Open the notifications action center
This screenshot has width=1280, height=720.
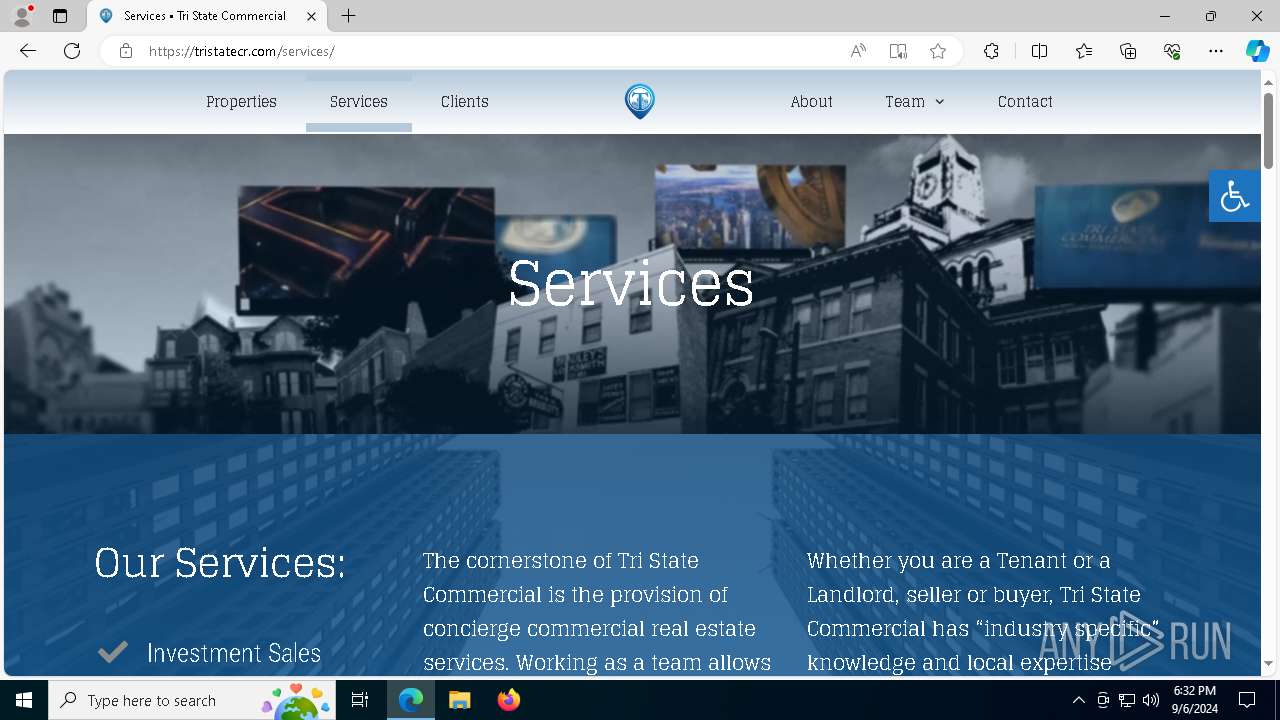(1247, 700)
